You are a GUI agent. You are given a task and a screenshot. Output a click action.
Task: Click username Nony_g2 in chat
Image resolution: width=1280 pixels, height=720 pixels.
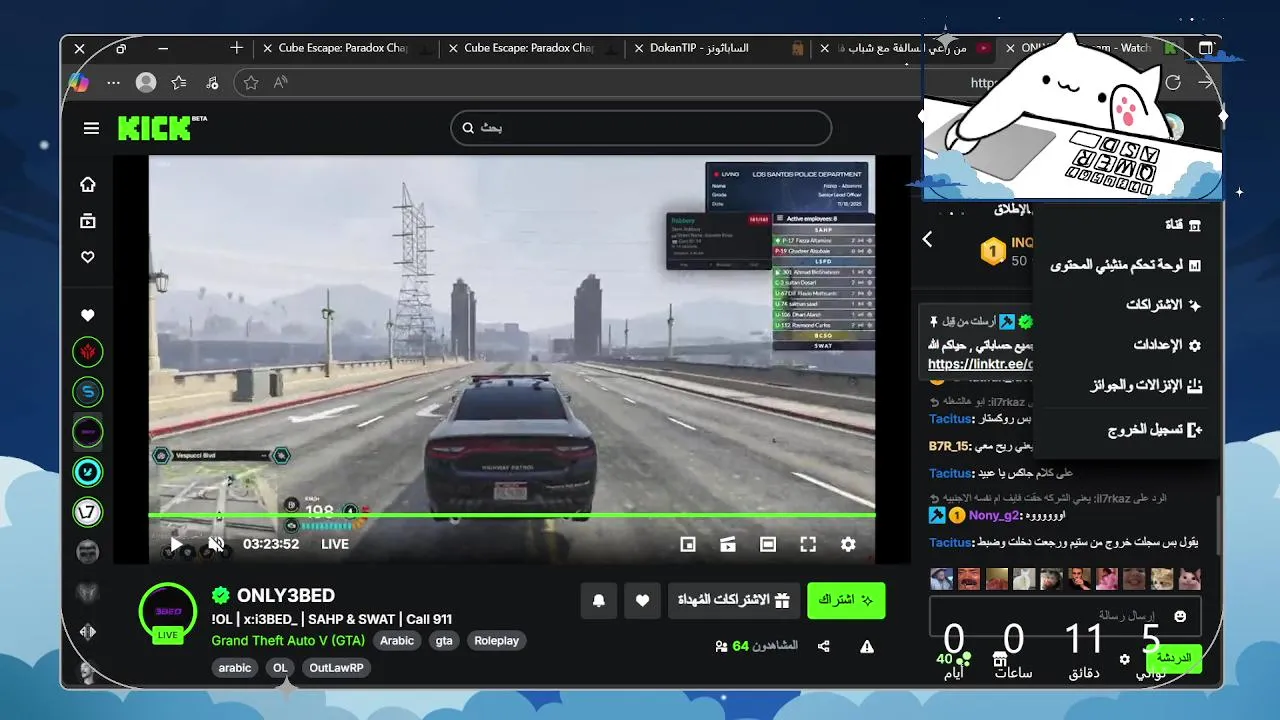[994, 515]
